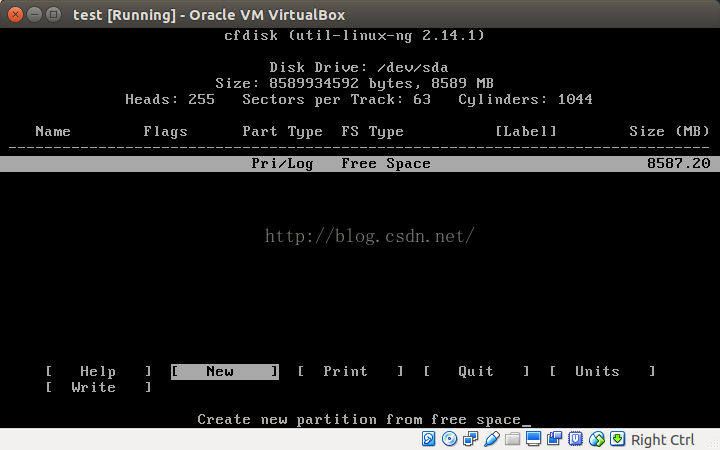Open the shared folders status icon
Image resolution: width=720 pixels, height=450 pixels.
(x=512, y=439)
